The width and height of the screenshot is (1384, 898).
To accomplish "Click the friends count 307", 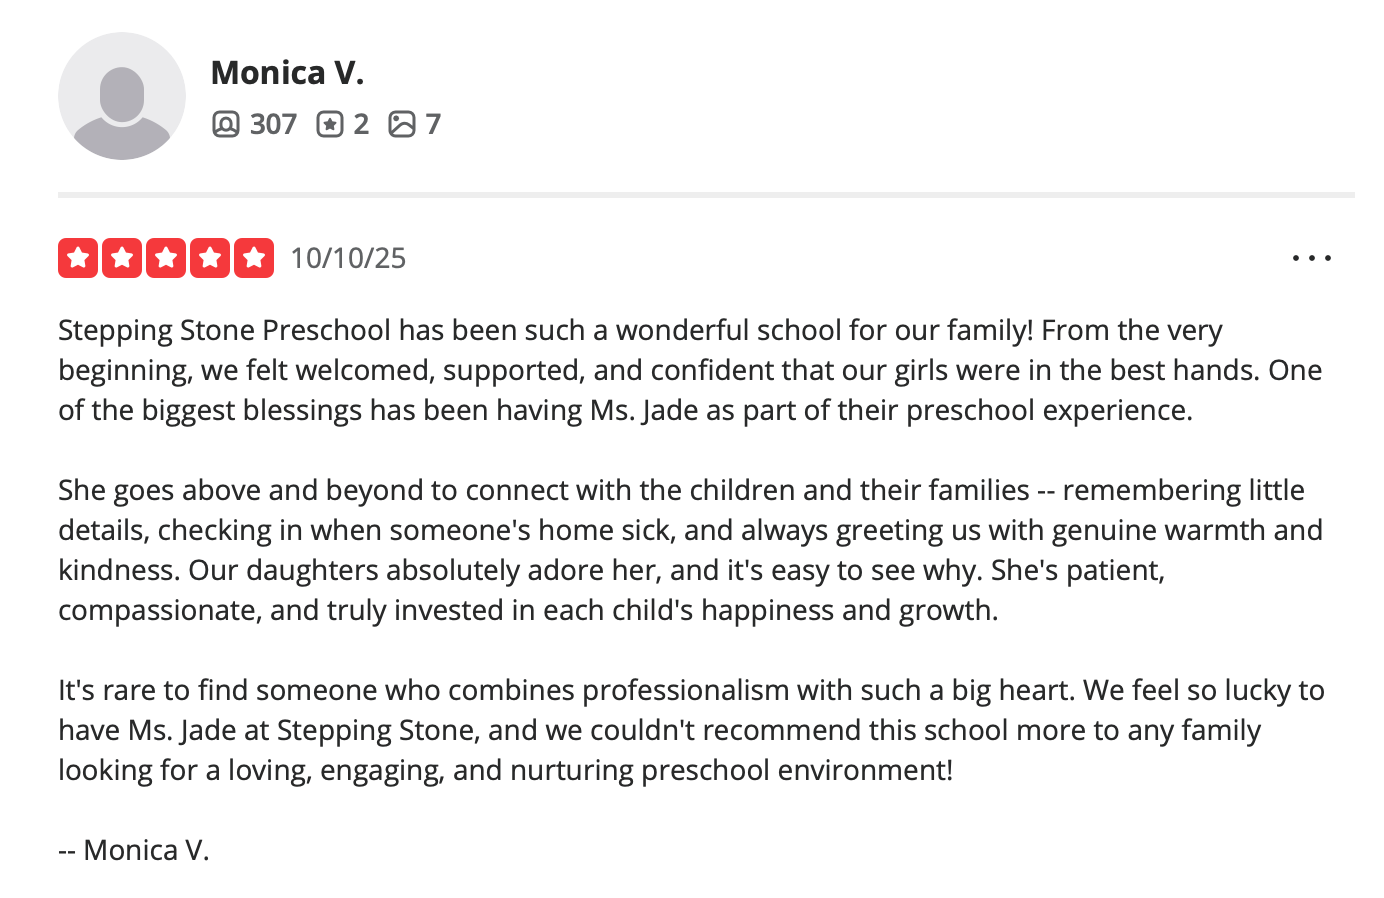I will click(x=273, y=124).
